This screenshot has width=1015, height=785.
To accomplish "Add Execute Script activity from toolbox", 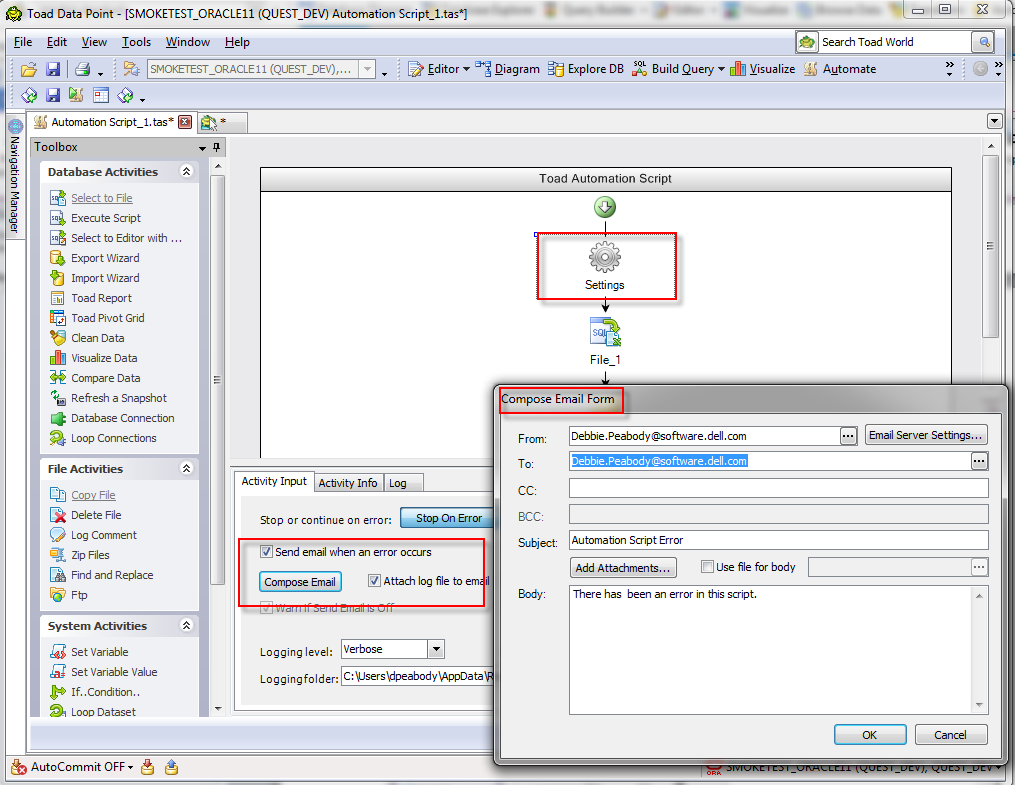I will (95, 218).
